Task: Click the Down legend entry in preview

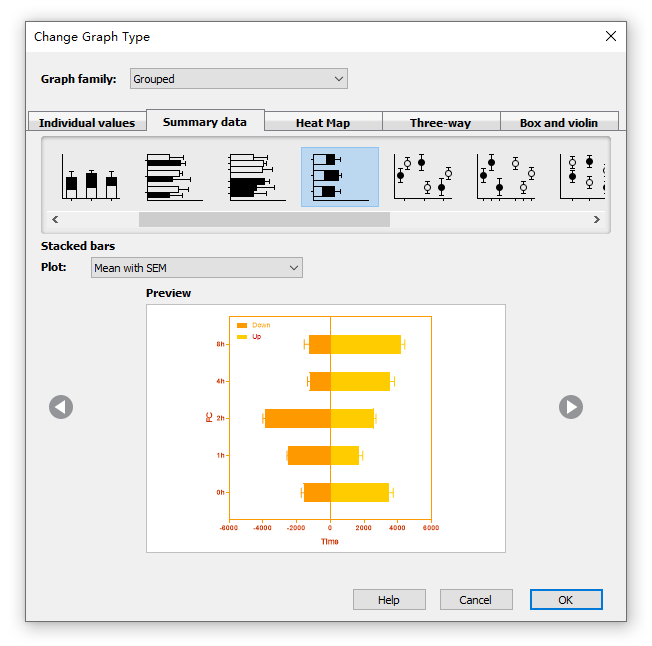Action: coord(254,325)
